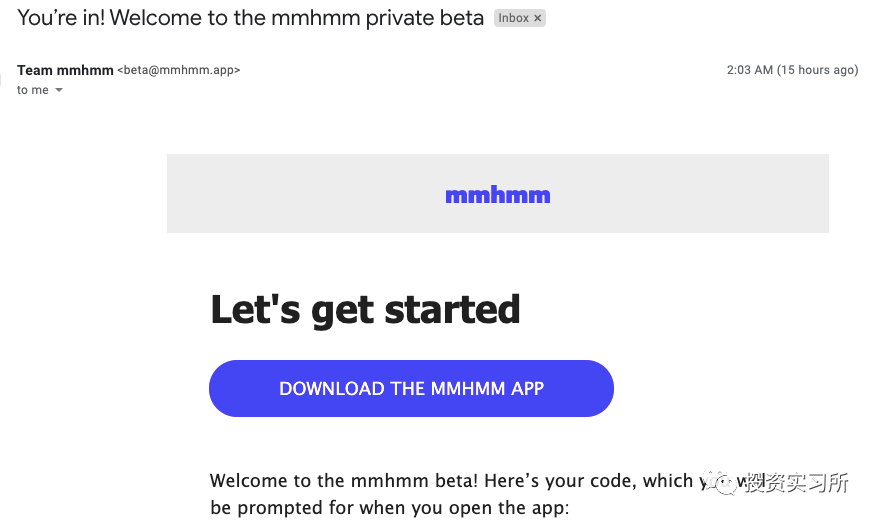Screen dimensions: 877x521
Task: Click the "Welcome to the mmhmm beta!" sentence
Action: click(344, 481)
